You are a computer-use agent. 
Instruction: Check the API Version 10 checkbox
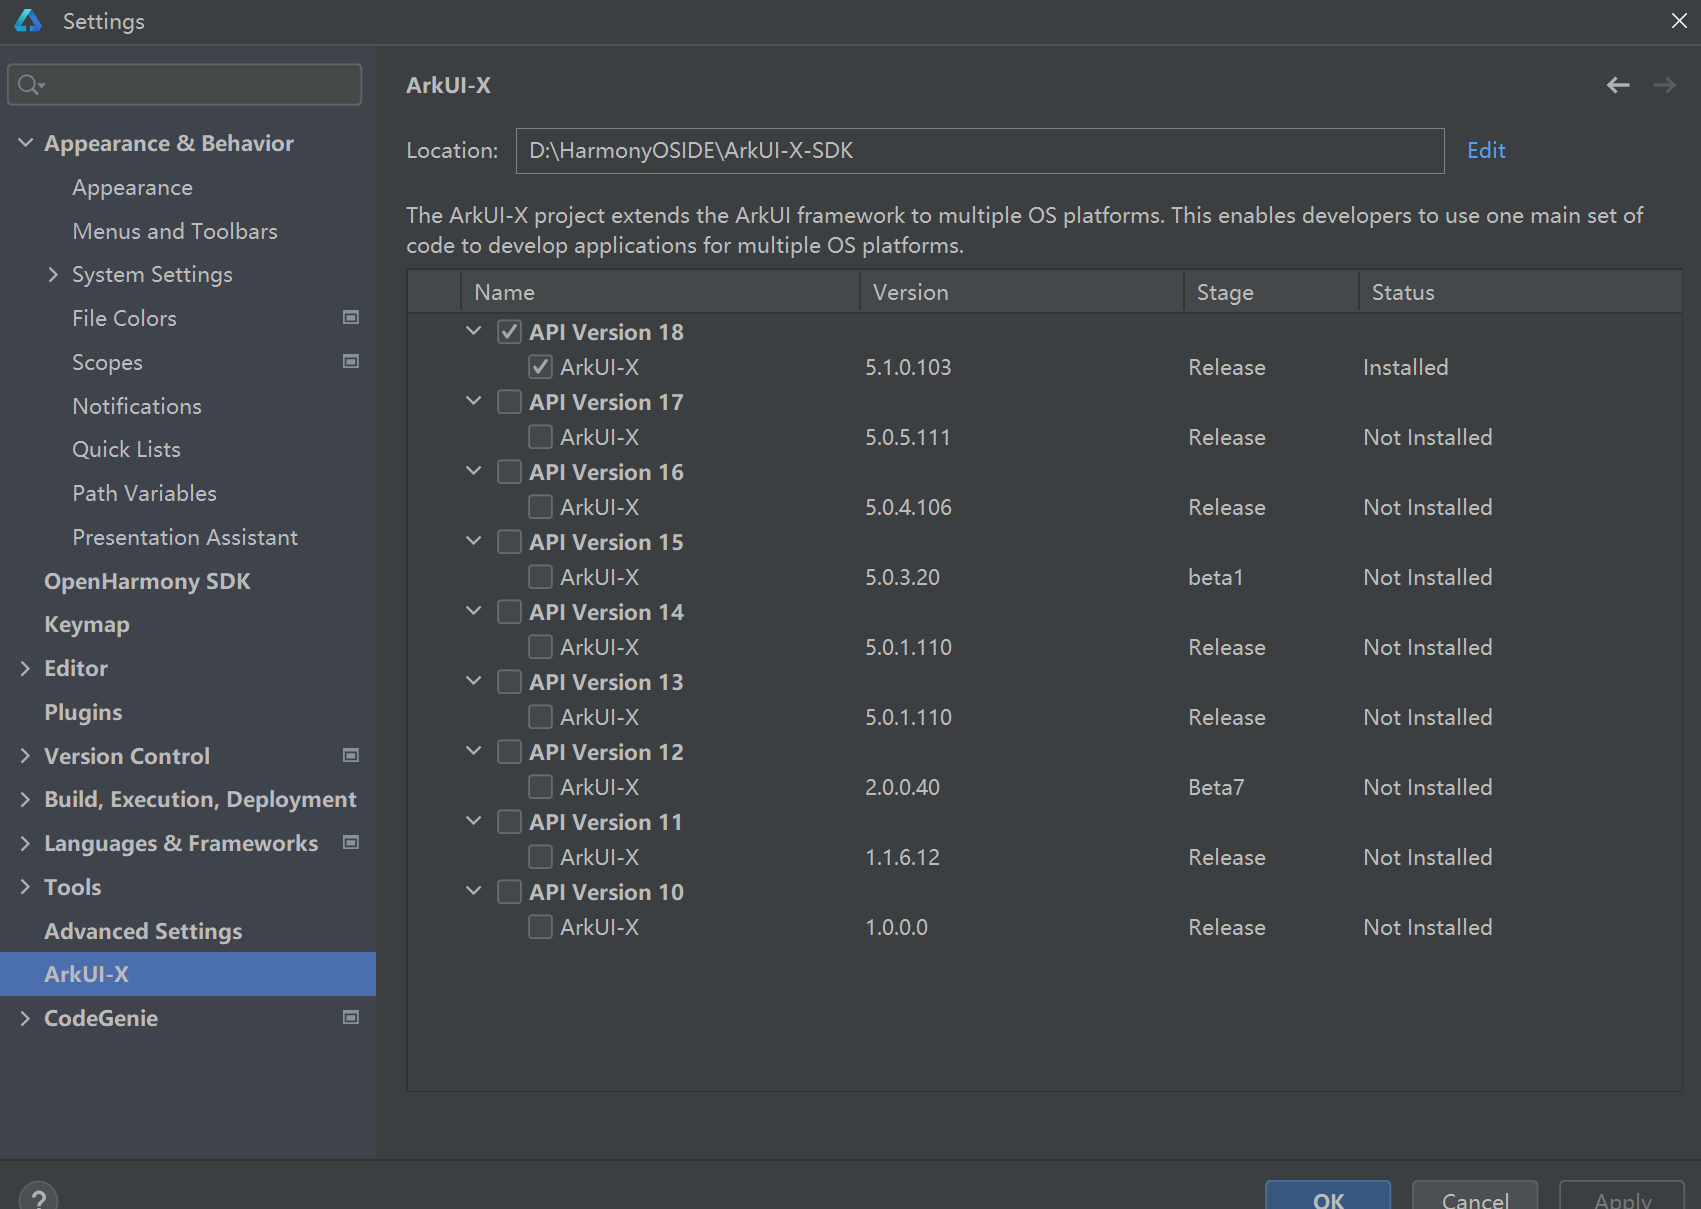click(x=509, y=892)
